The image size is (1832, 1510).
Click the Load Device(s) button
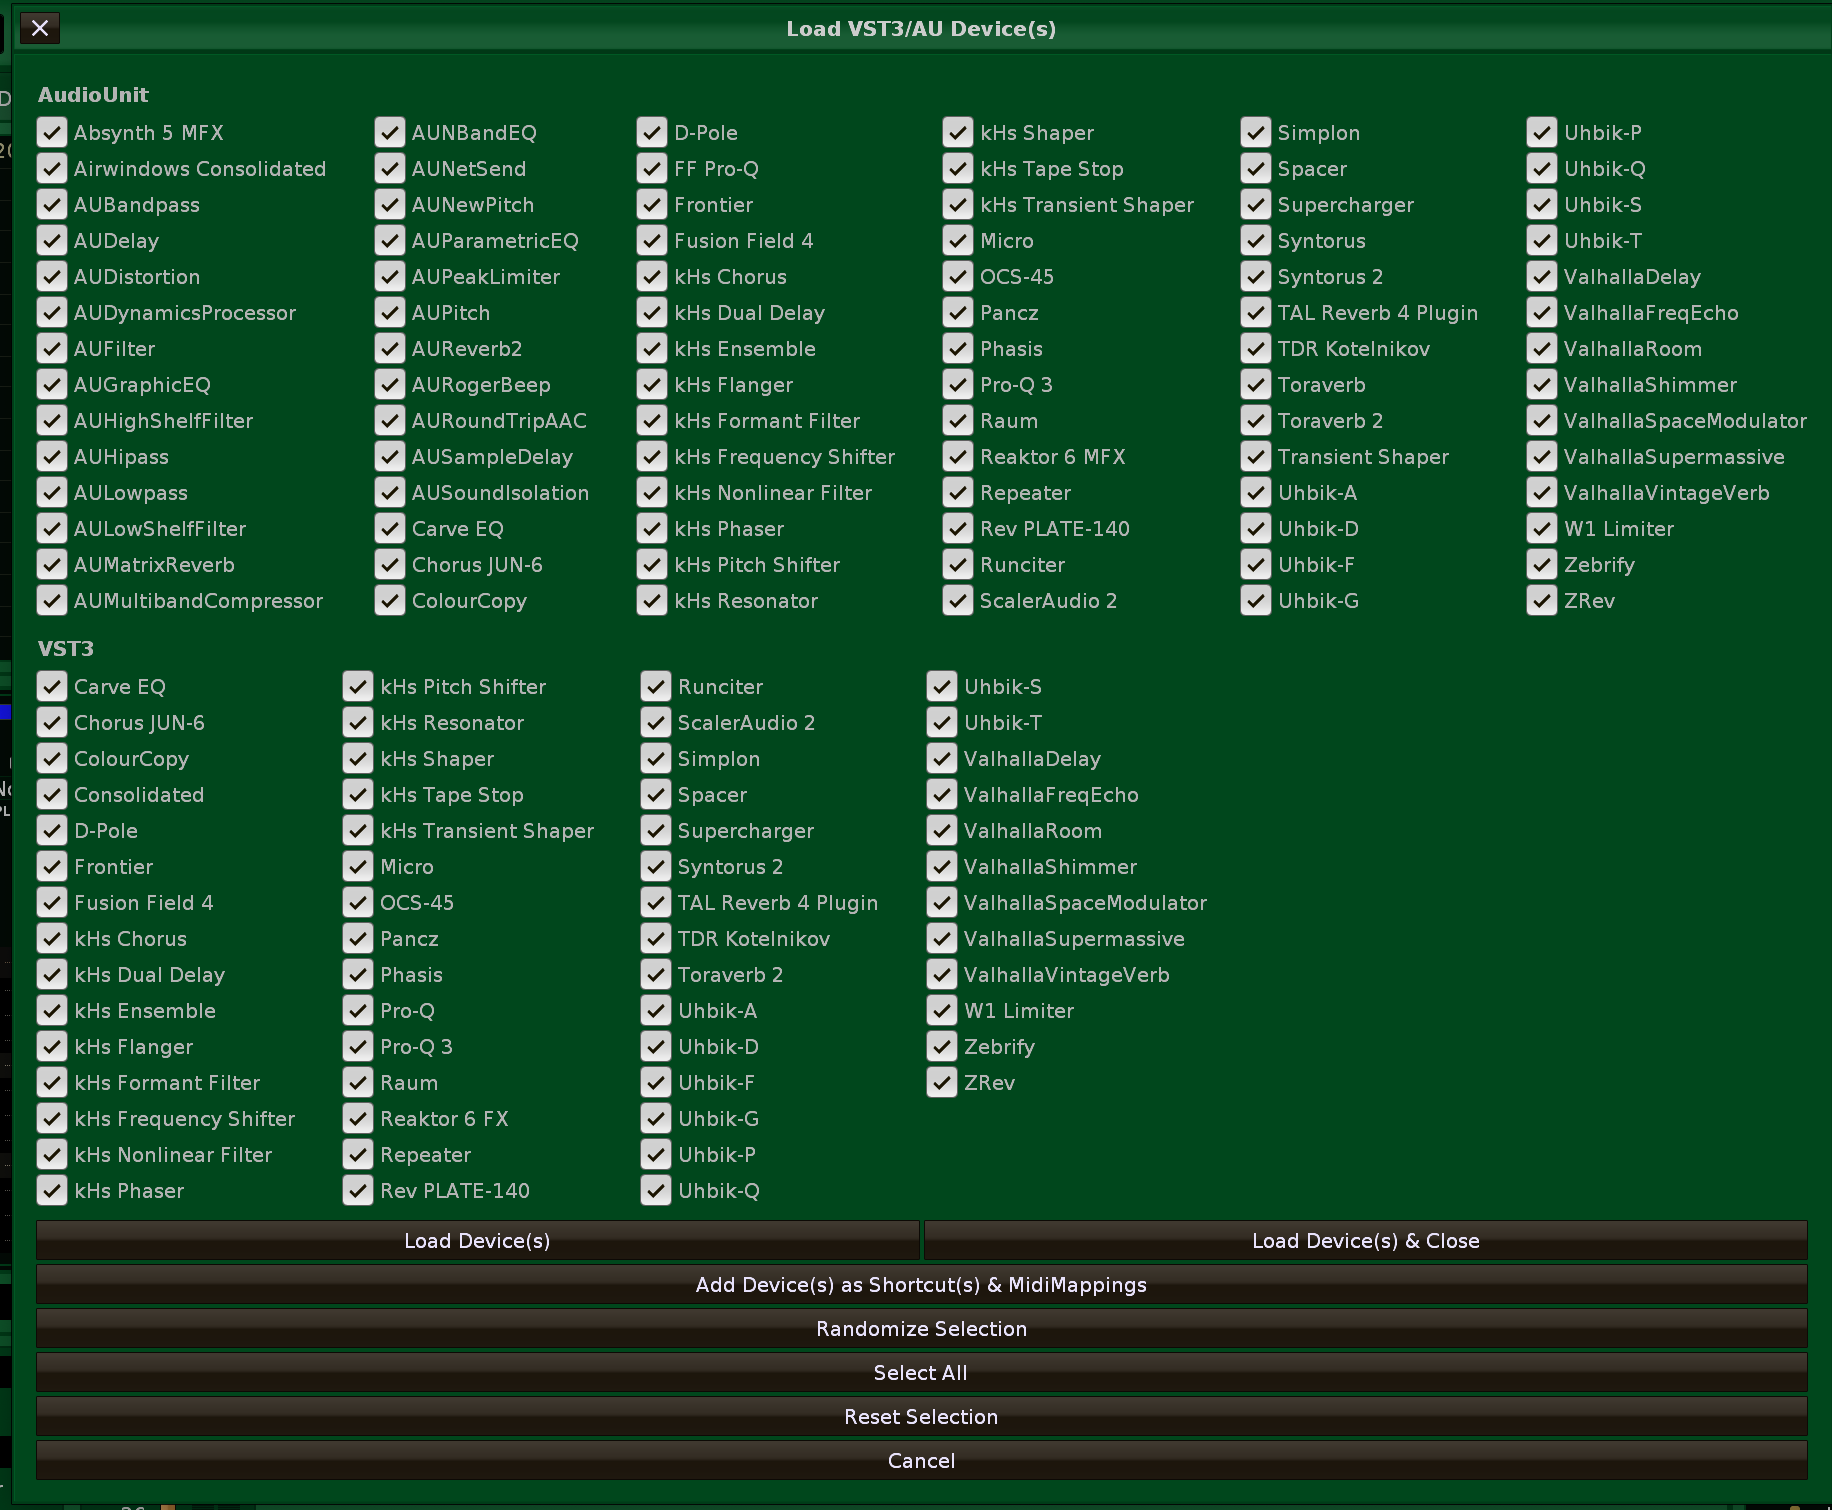pyautogui.click(x=477, y=1241)
